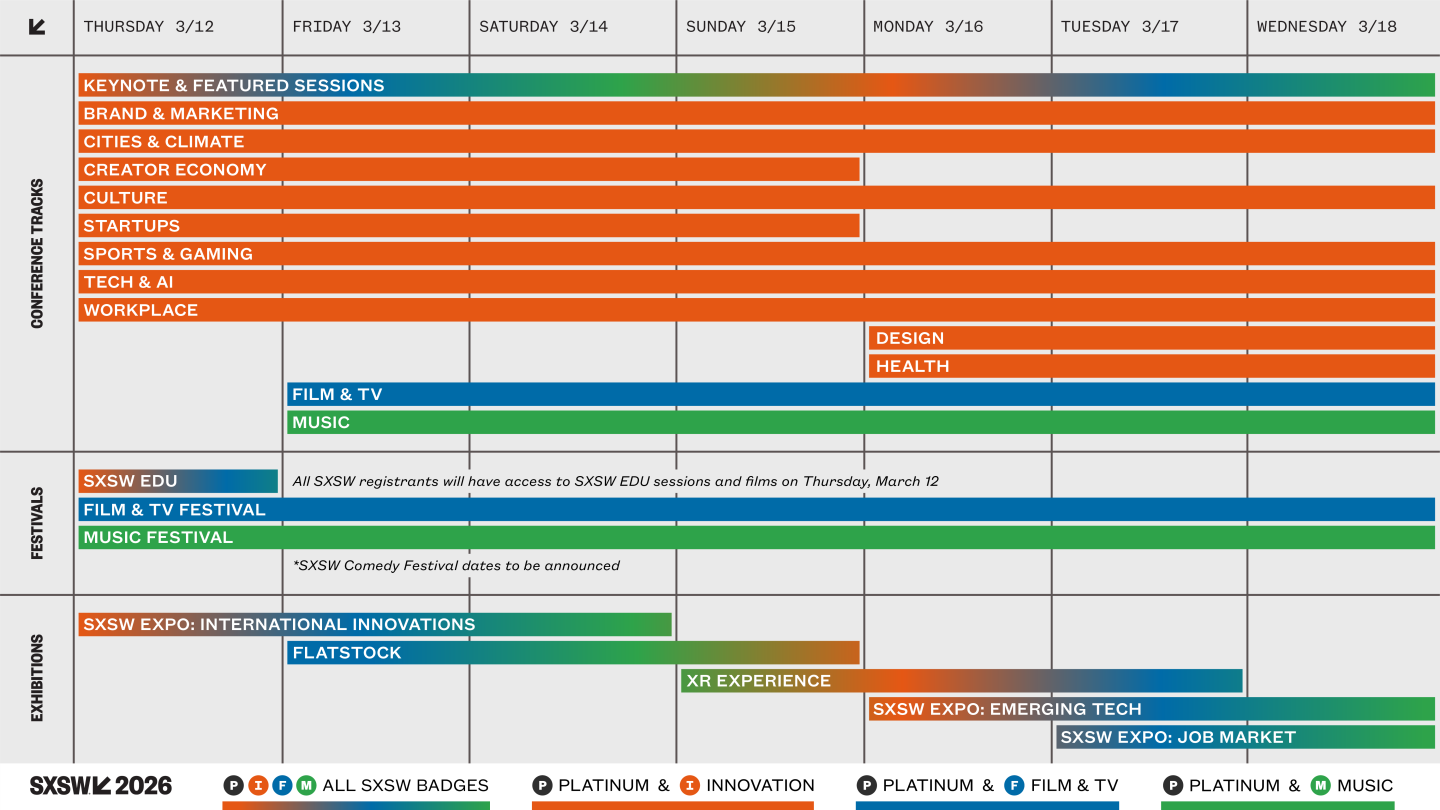Click the SXSW Comedy Festival dates note
1440x810 pixels.
[456, 565]
